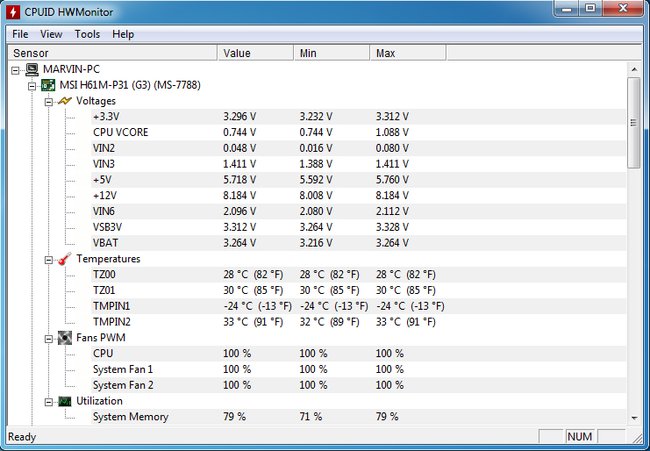Click the scrollbar up arrow
The image size is (650, 451).
(x=634, y=69)
